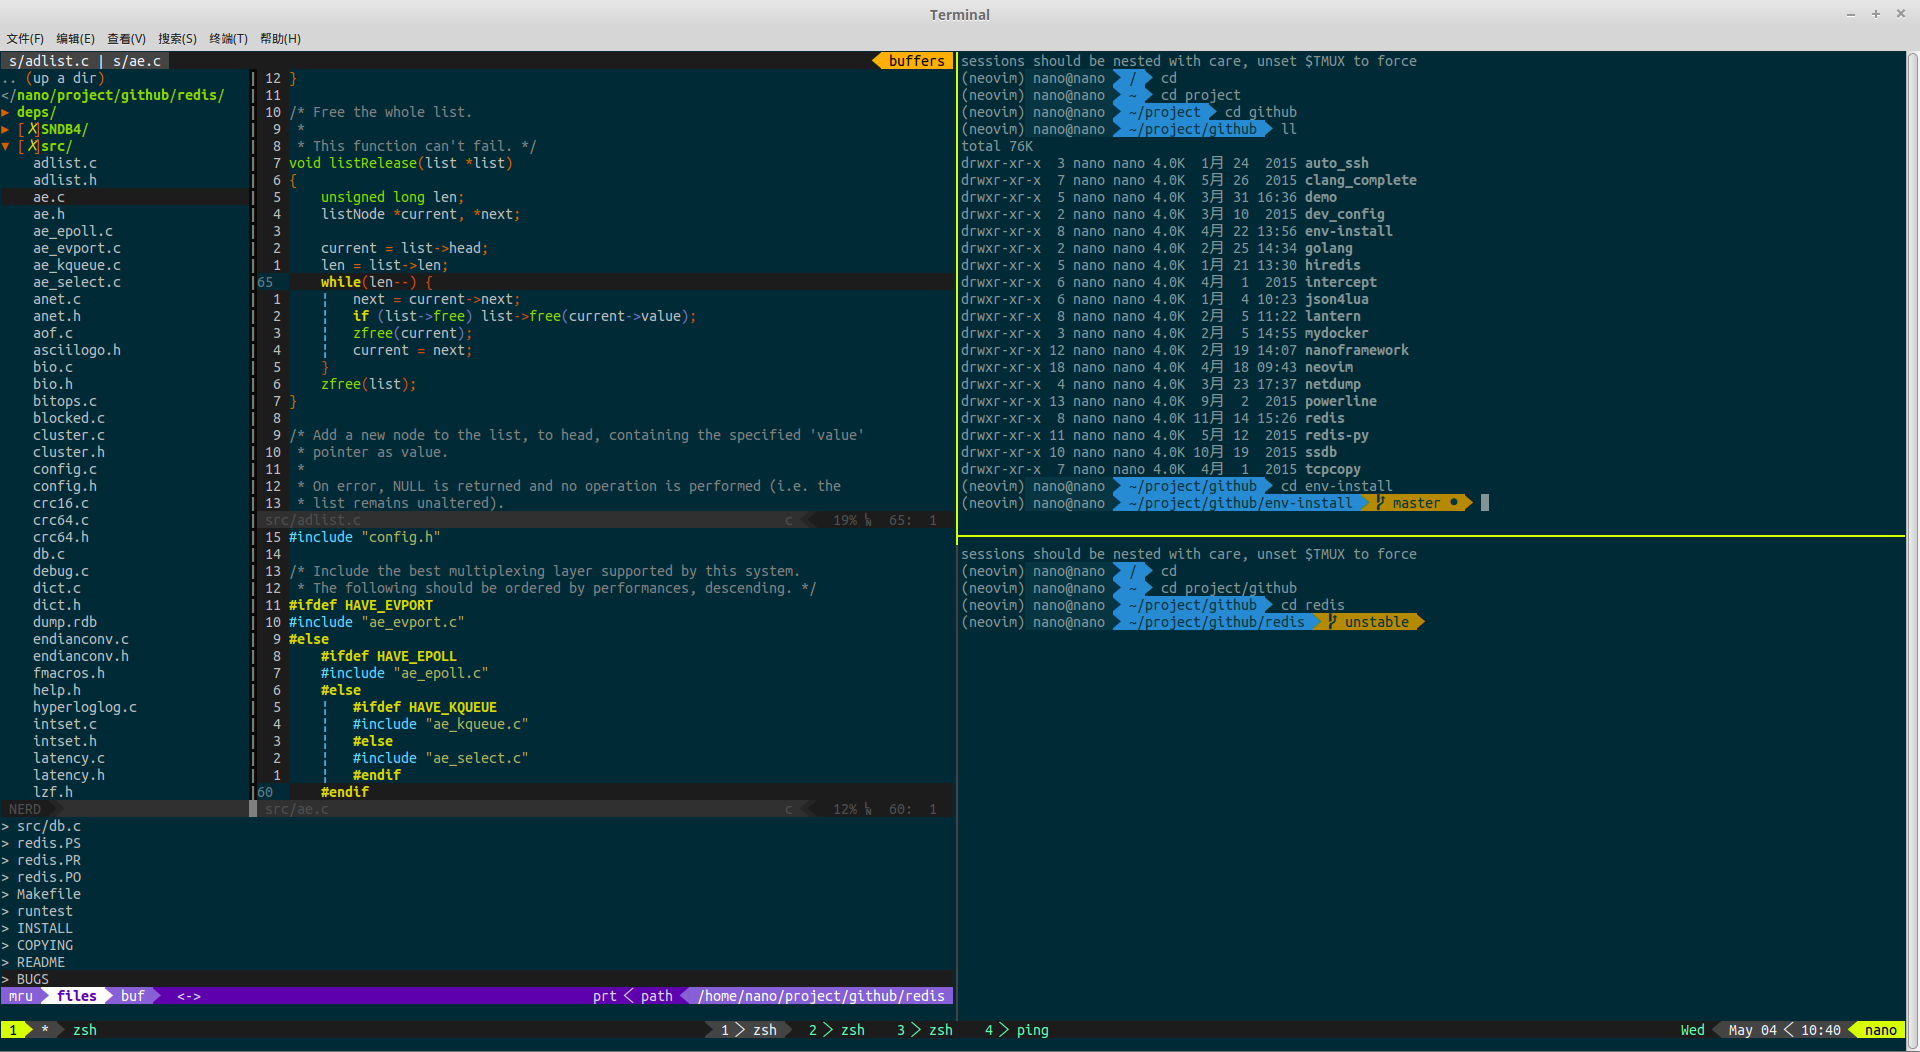Switch to the buf mode segment
The height and width of the screenshot is (1052, 1920).
[x=133, y=996]
